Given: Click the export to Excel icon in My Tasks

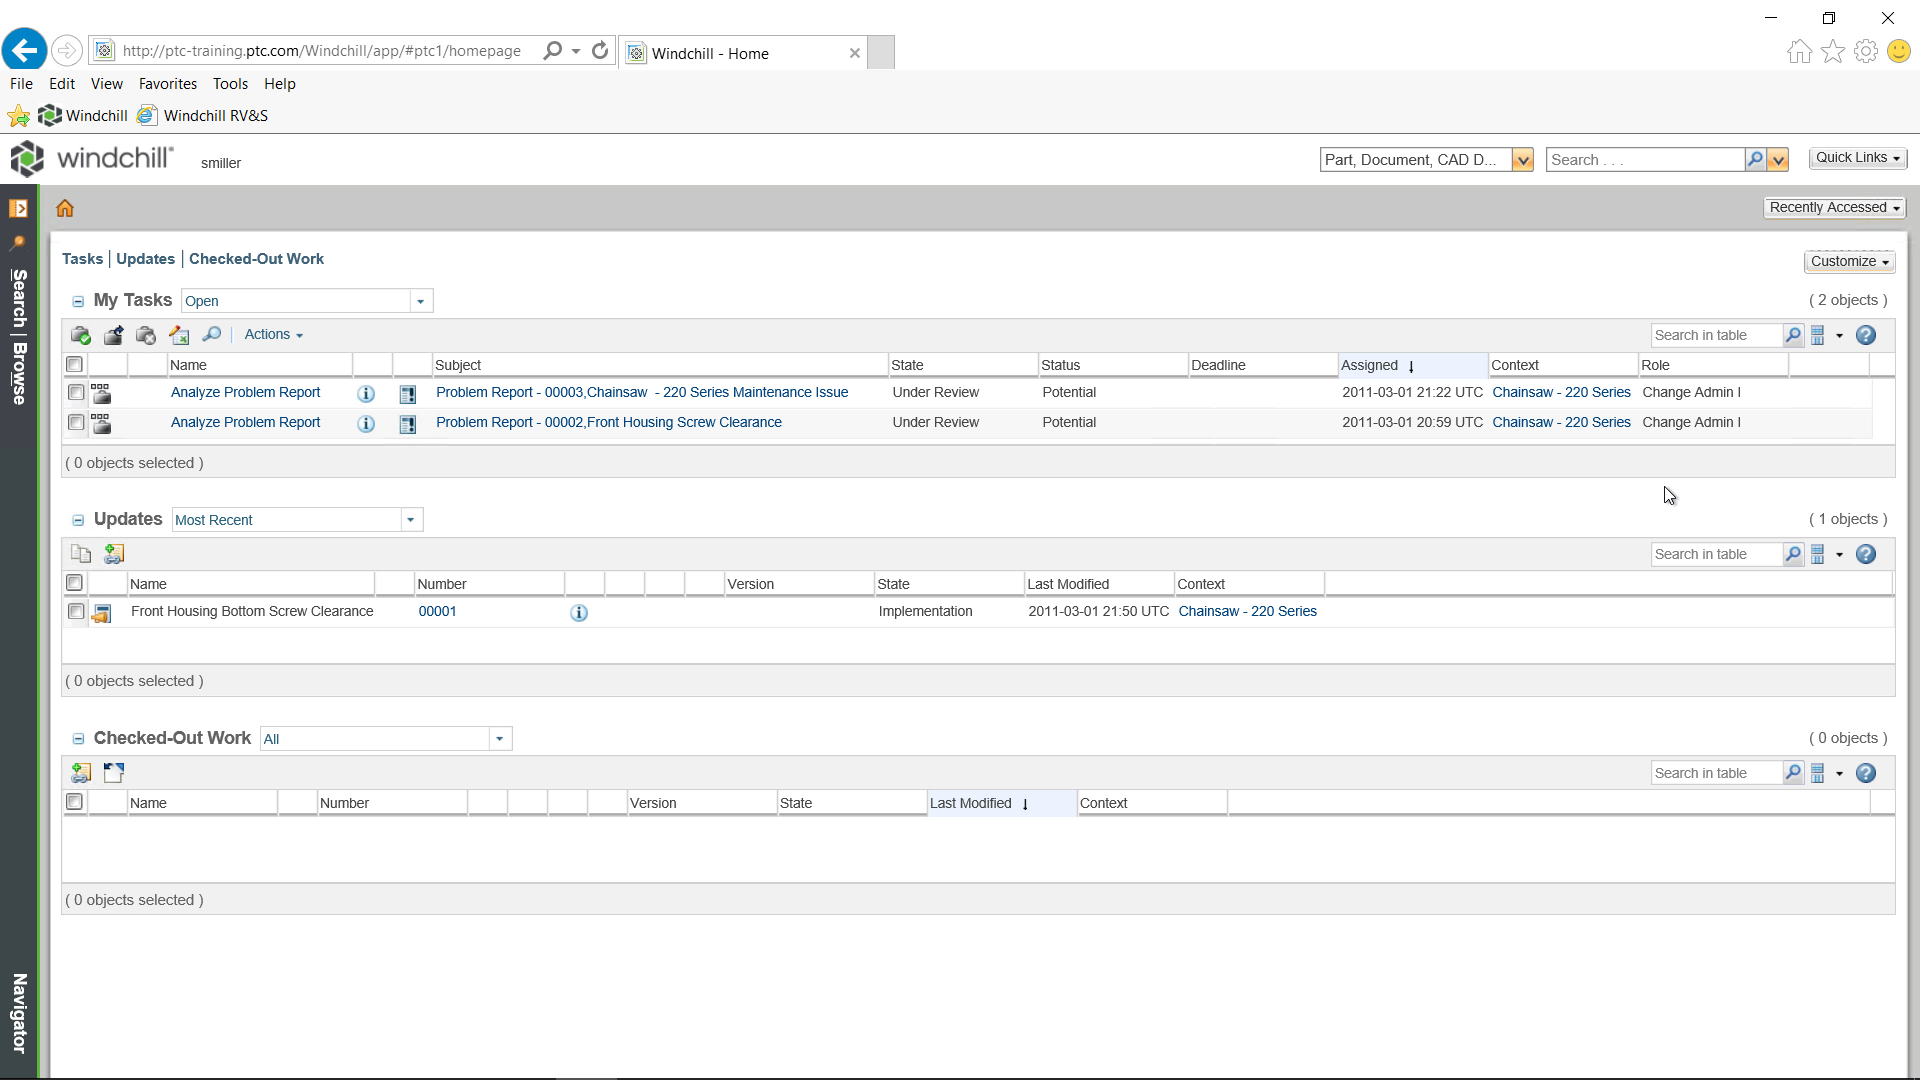Looking at the screenshot, I should coord(179,335).
